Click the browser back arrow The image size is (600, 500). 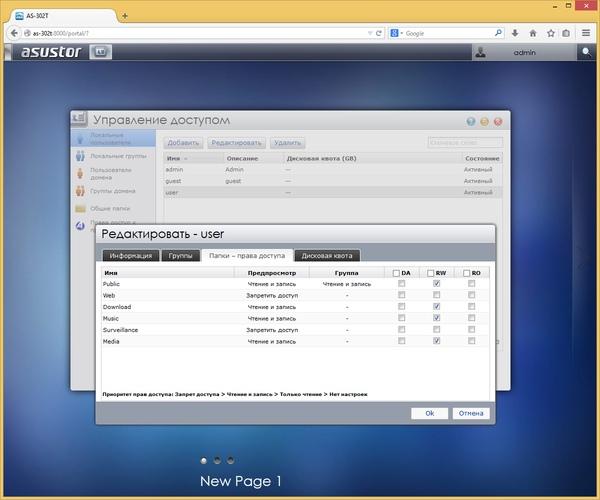14,33
